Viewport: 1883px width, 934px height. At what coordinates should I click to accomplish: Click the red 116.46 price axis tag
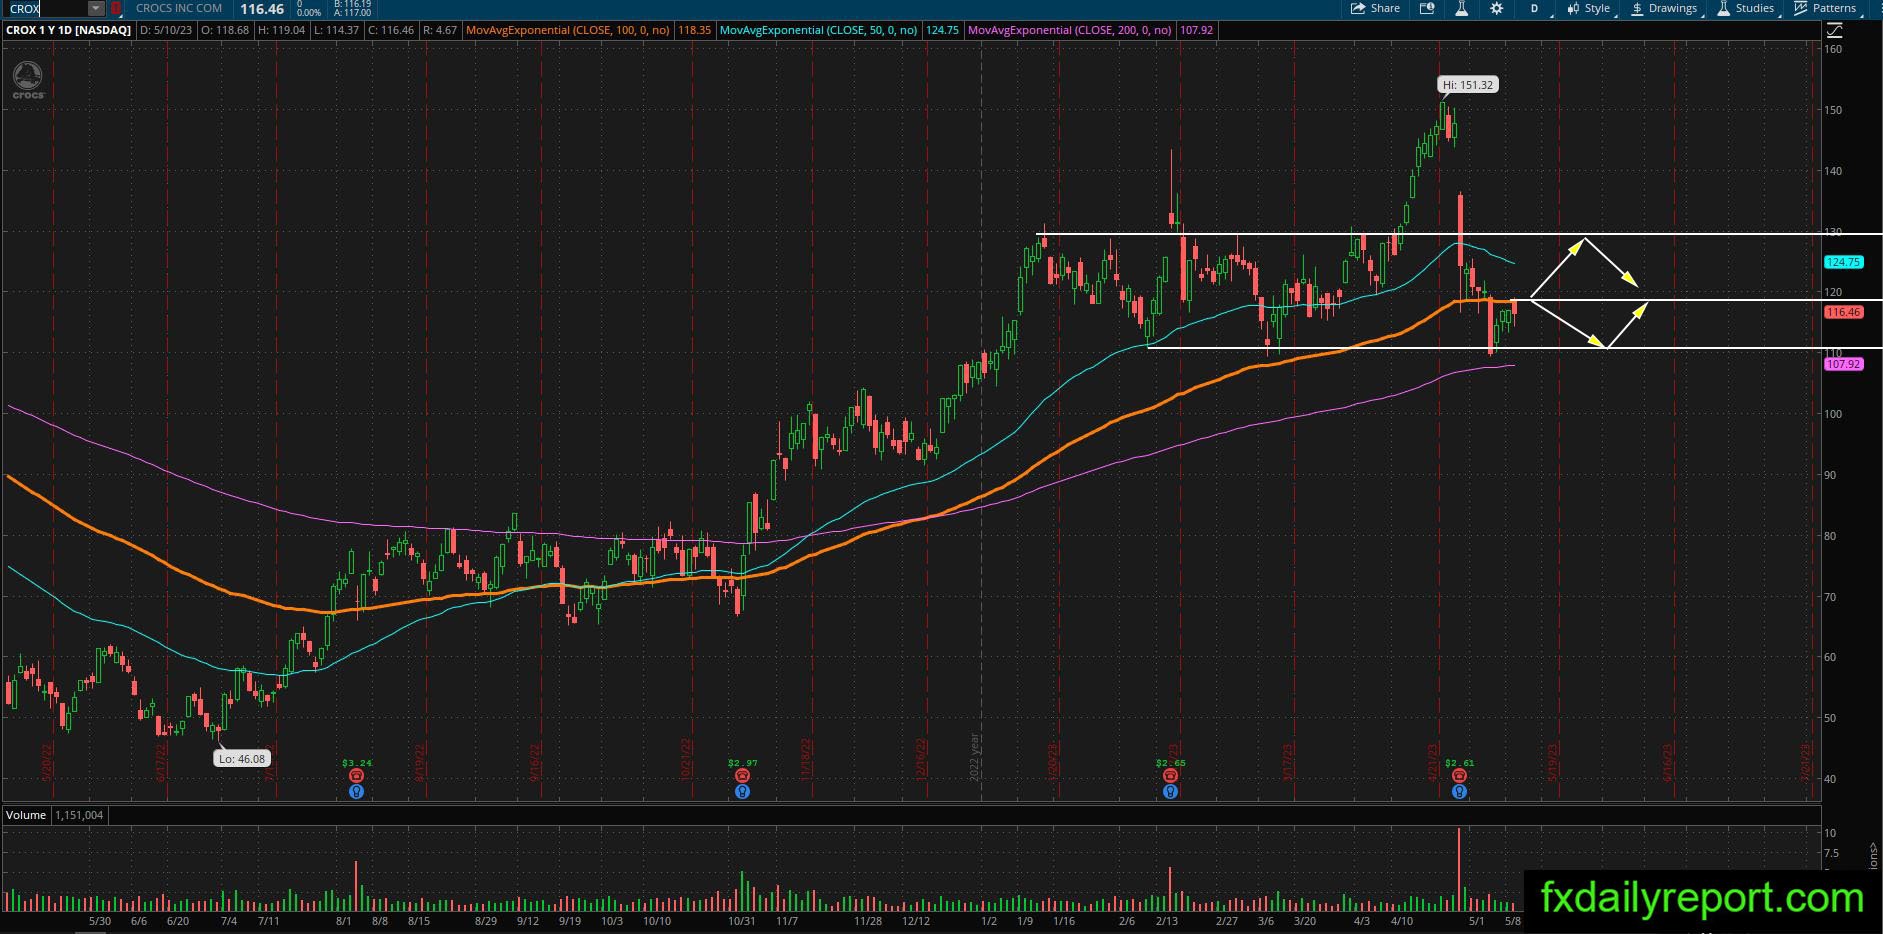click(1843, 312)
